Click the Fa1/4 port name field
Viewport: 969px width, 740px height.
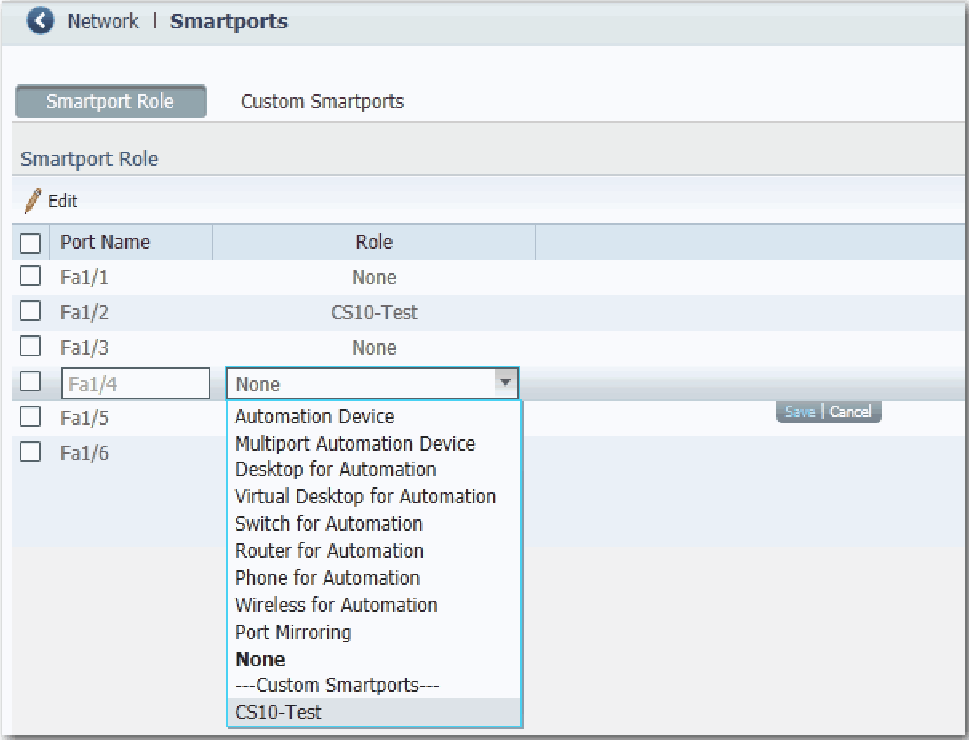(135, 384)
